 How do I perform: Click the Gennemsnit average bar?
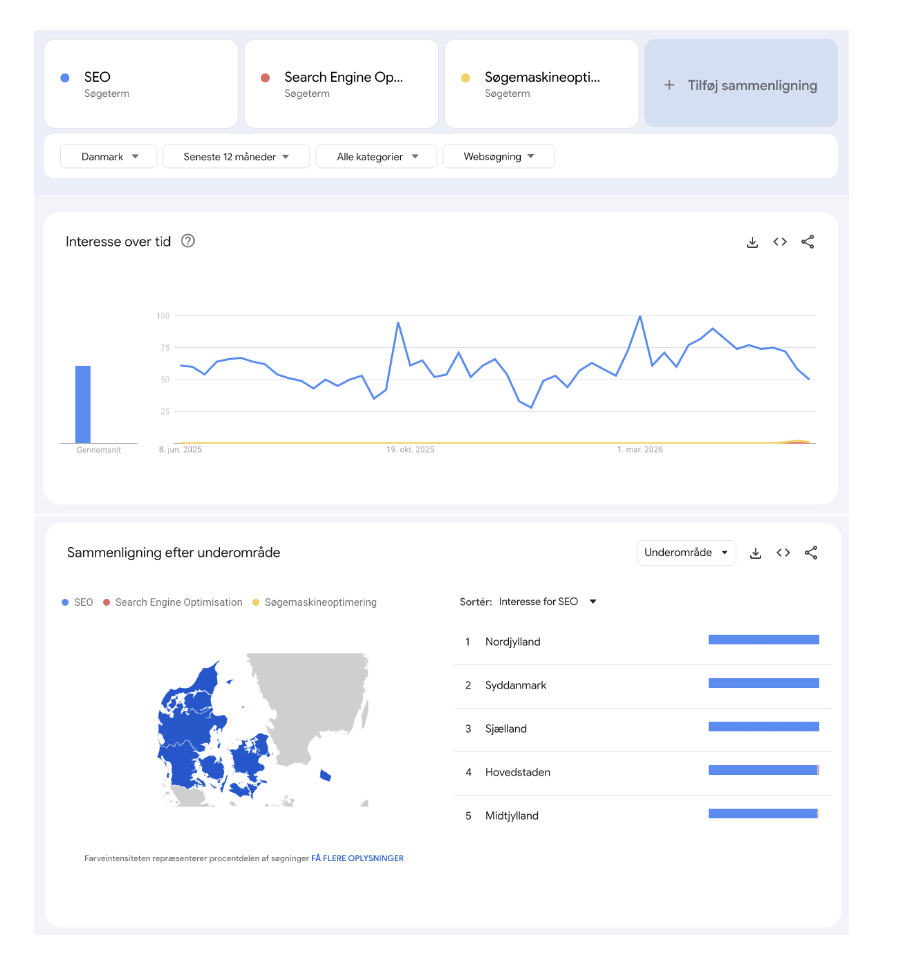[x=83, y=404]
